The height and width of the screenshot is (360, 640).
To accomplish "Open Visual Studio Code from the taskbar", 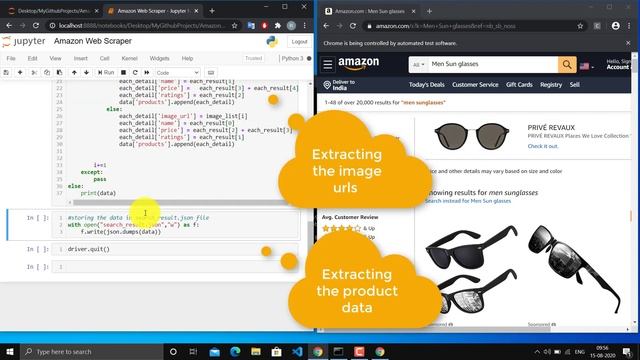I will pos(297,351).
